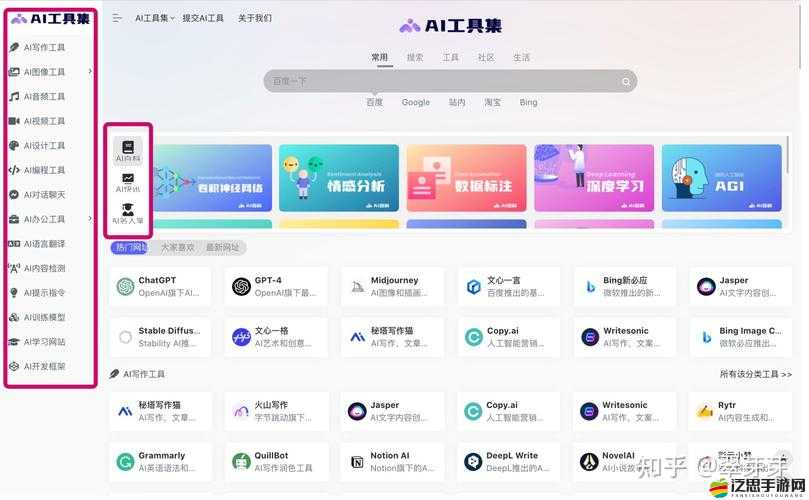Open the Bing Image Creator card
The width and height of the screenshot is (809, 500).
click(741, 337)
